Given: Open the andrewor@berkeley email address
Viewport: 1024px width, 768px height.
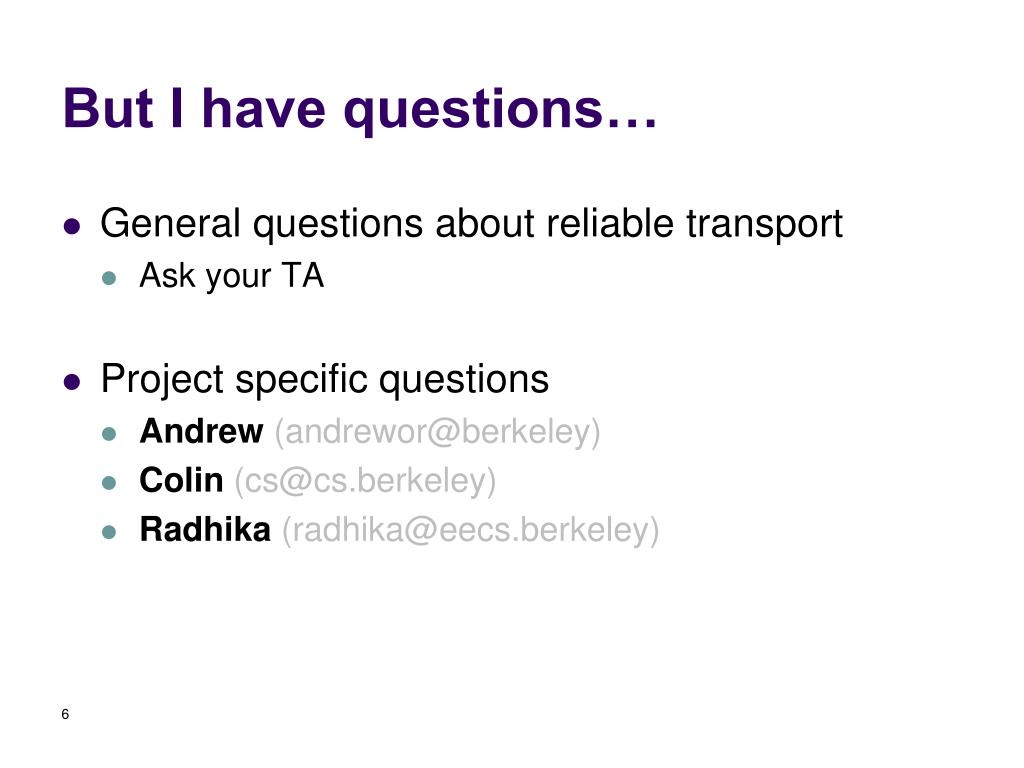Looking at the screenshot, I should coord(437,432).
